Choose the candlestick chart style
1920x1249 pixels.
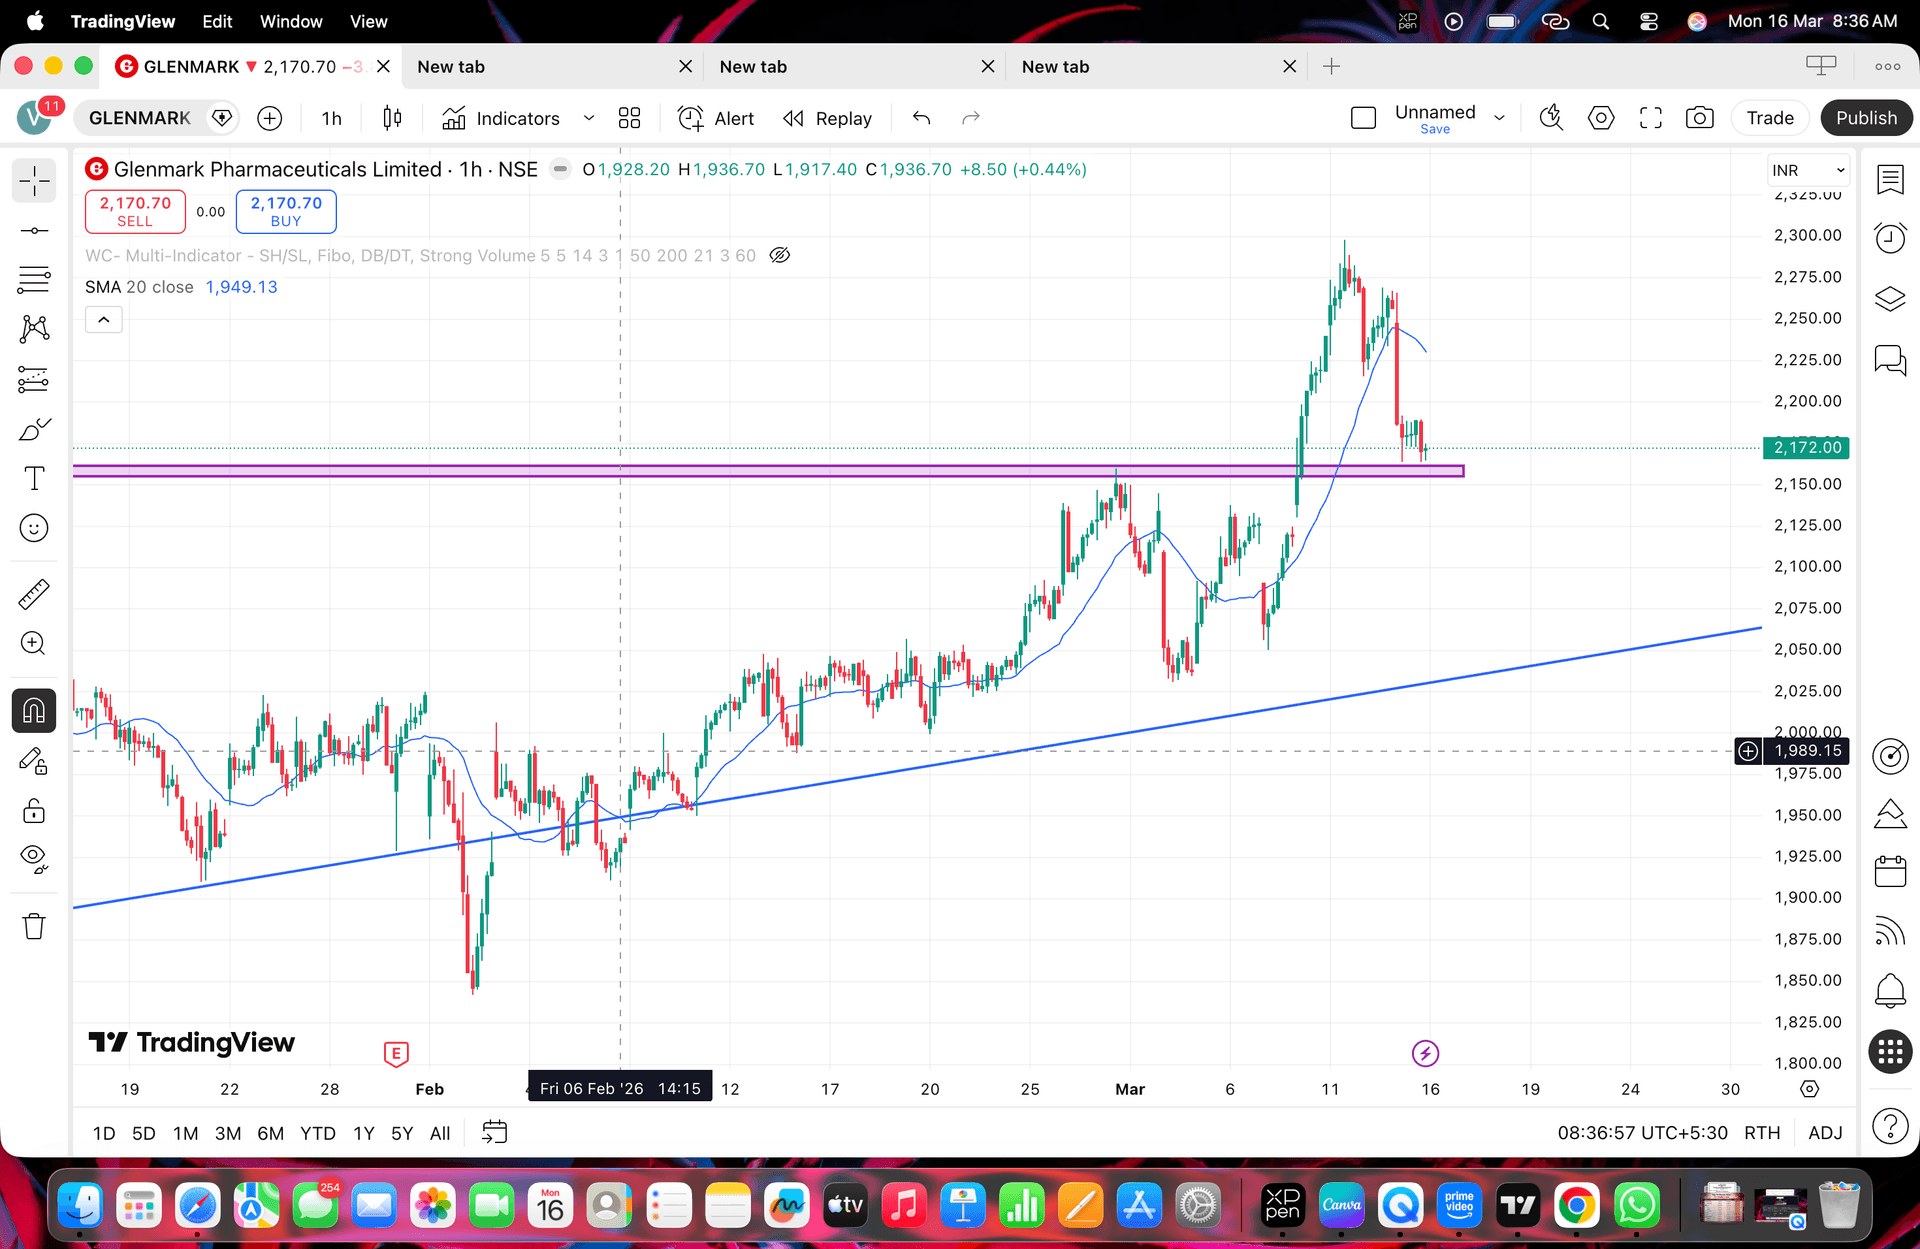pyautogui.click(x=392, y=118)
